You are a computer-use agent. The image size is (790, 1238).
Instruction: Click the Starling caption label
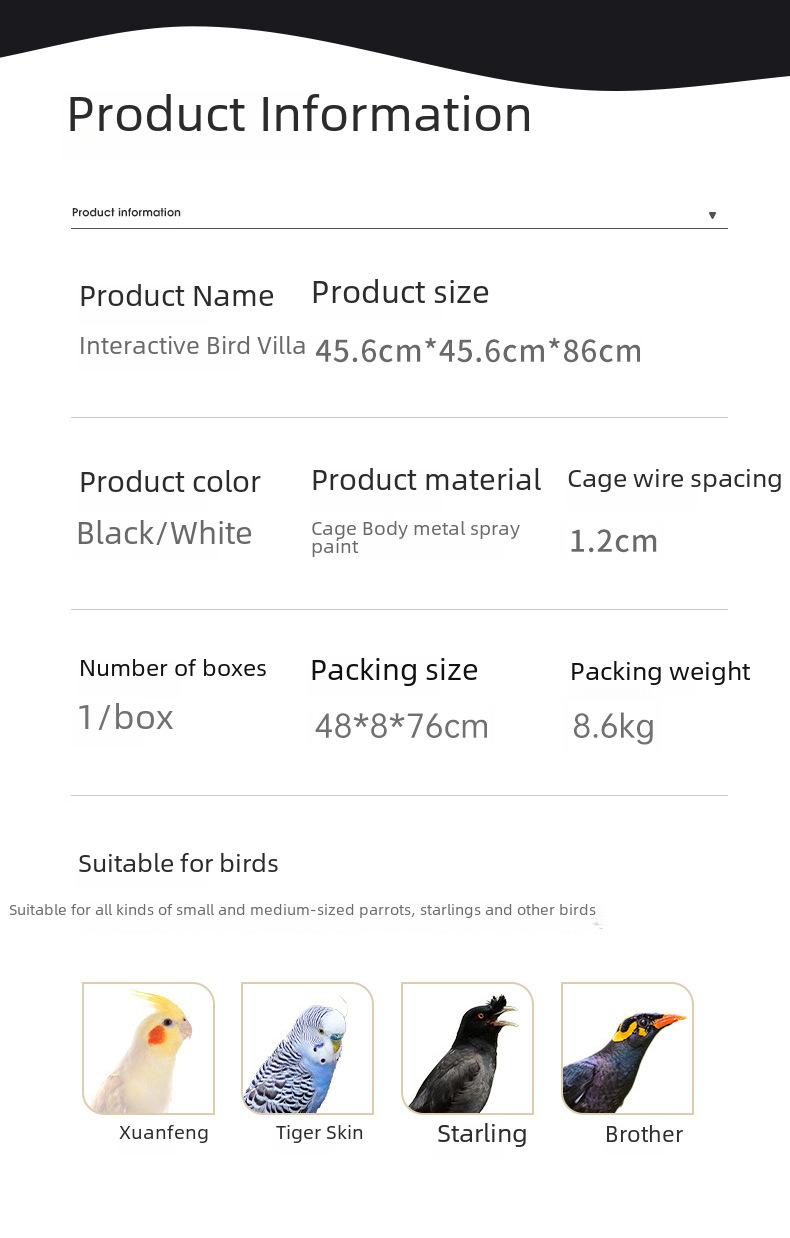[482, 1134]
